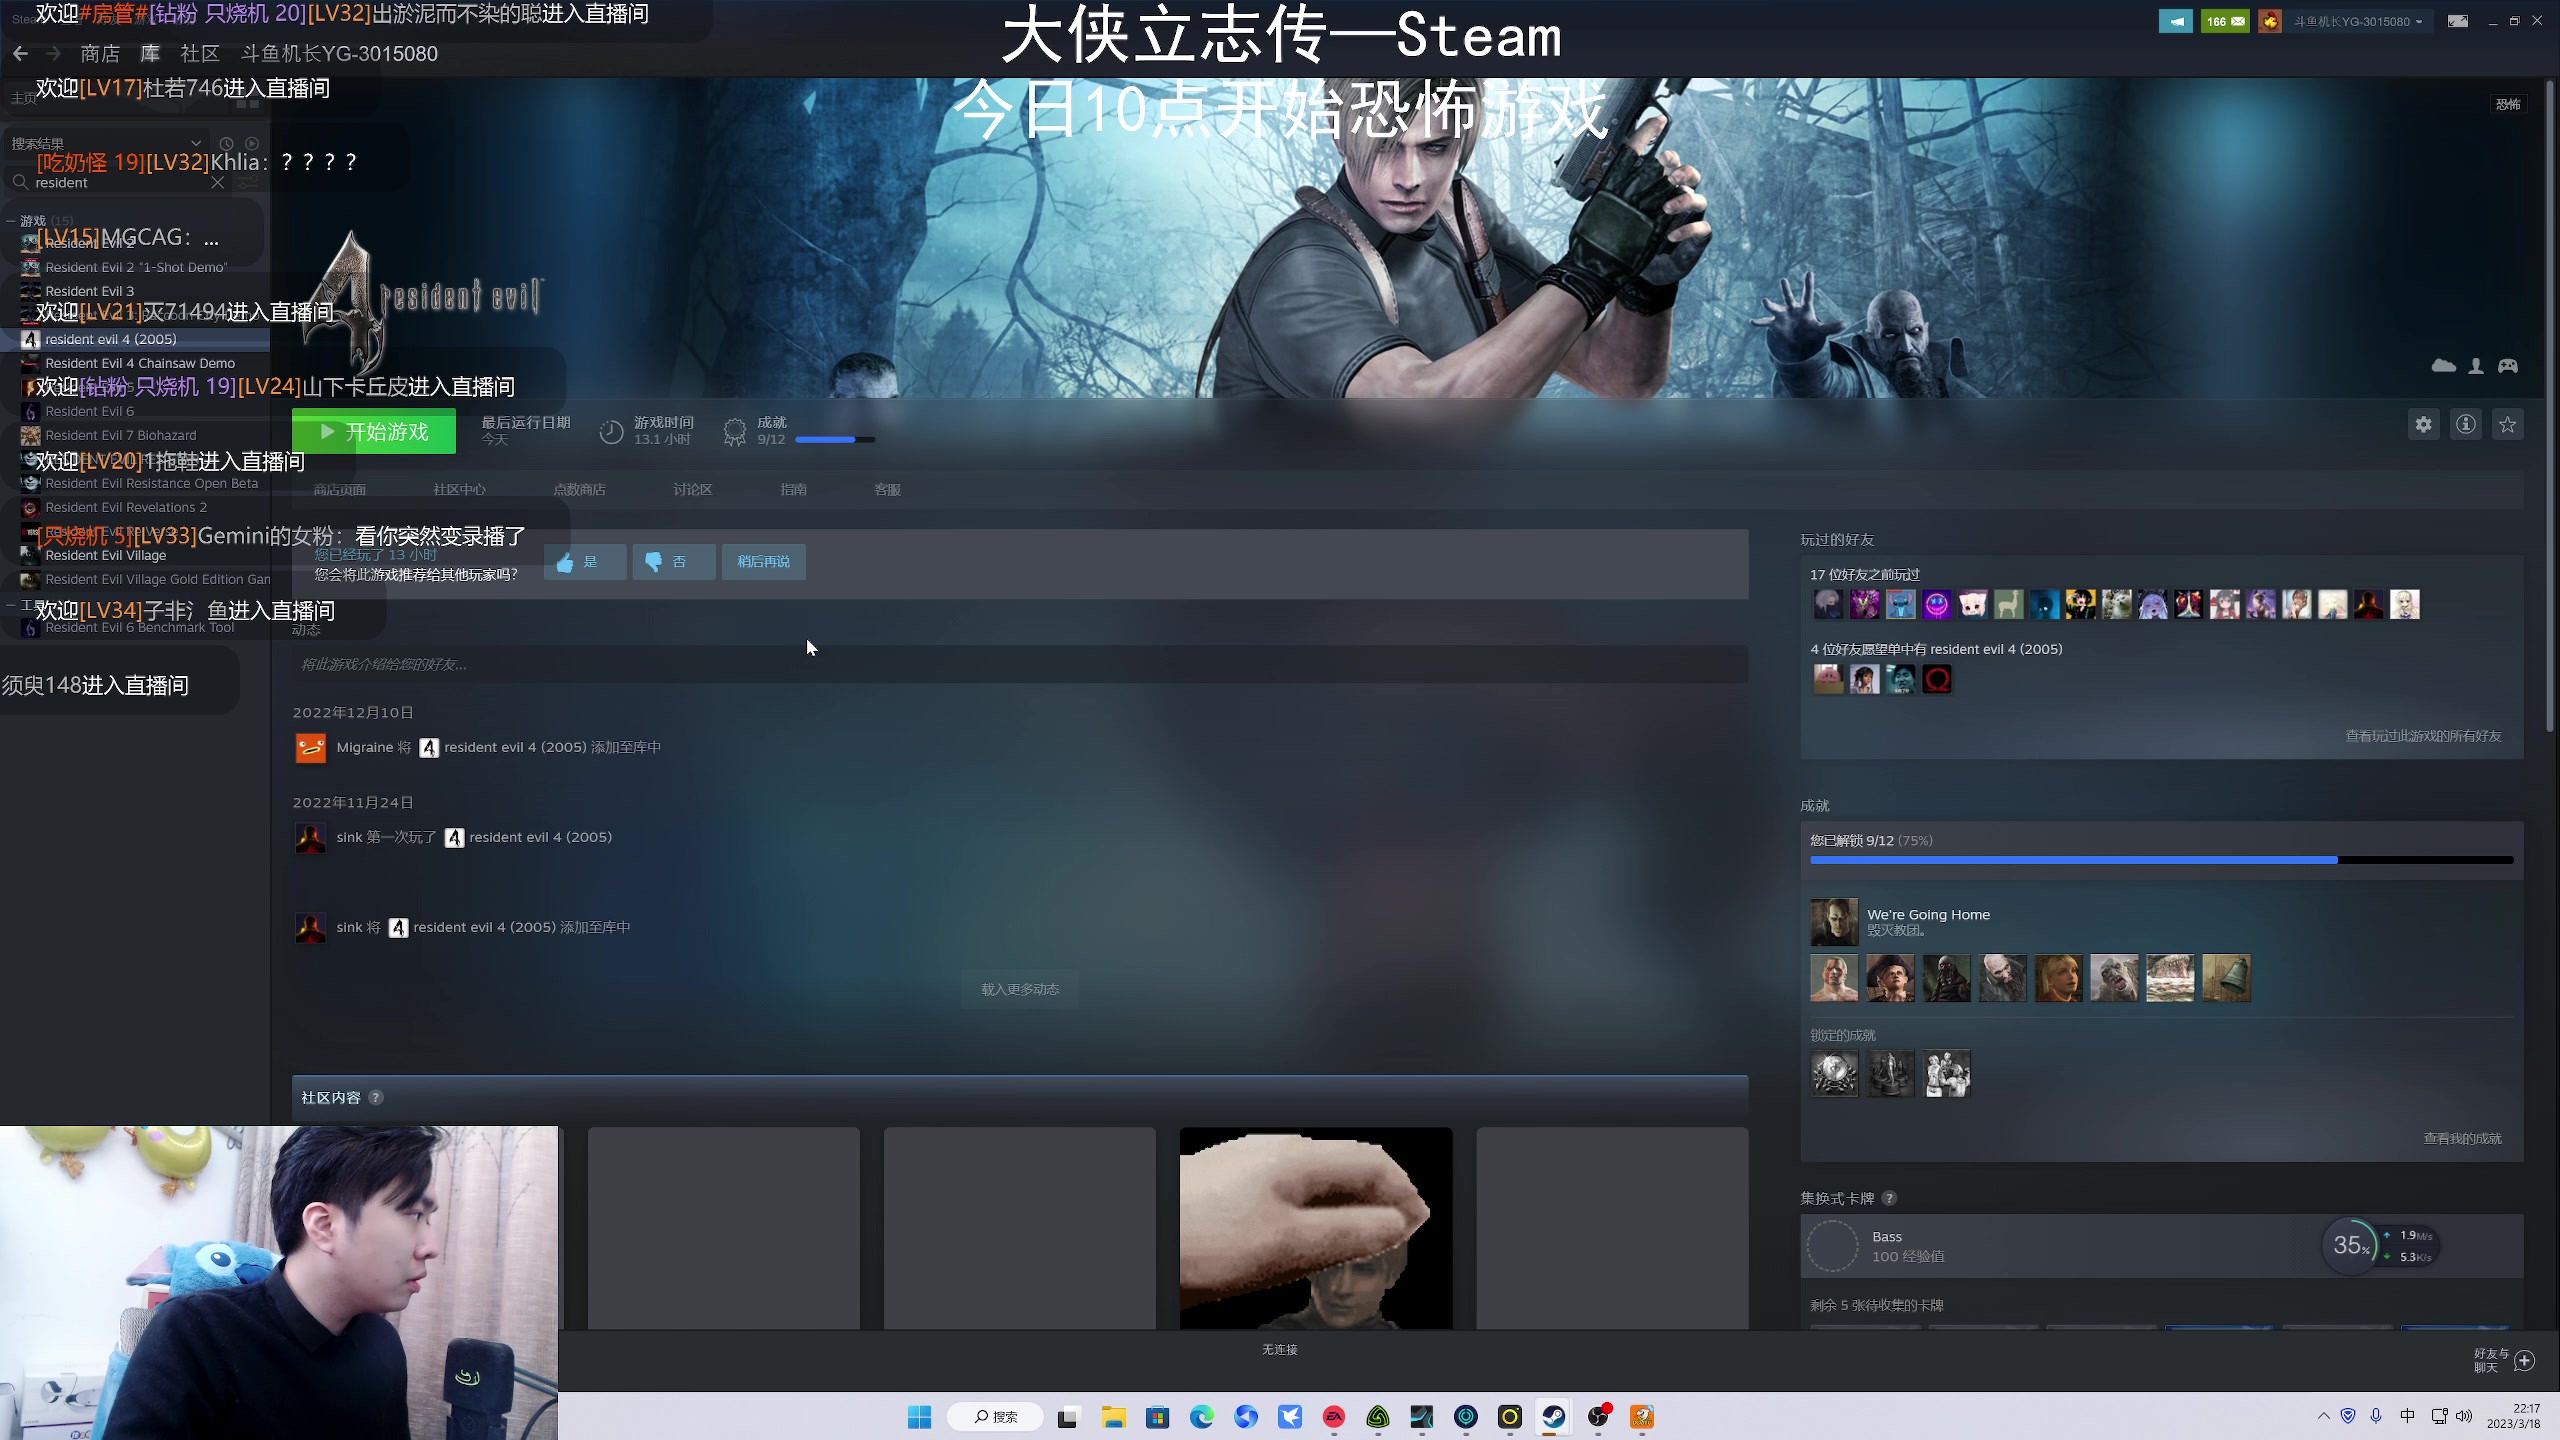Click 是 thumbs-up to recommend the game
Screen dimensions: 2560x1440
[x=585, y=561]
